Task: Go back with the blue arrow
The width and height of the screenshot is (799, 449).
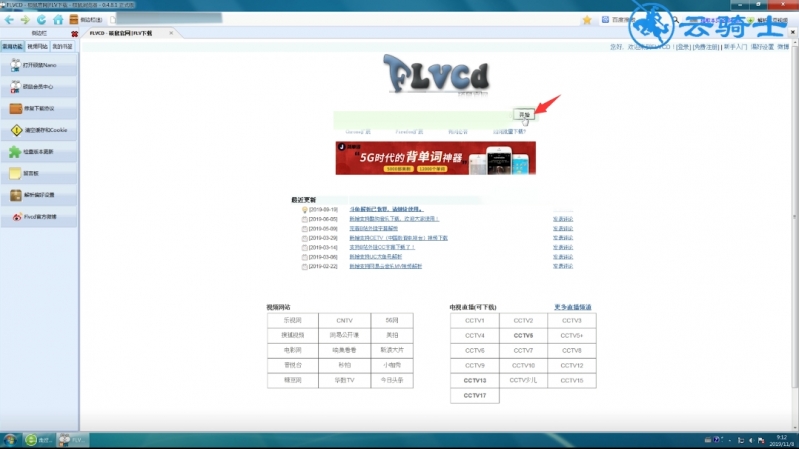Action: coord(9,19)
